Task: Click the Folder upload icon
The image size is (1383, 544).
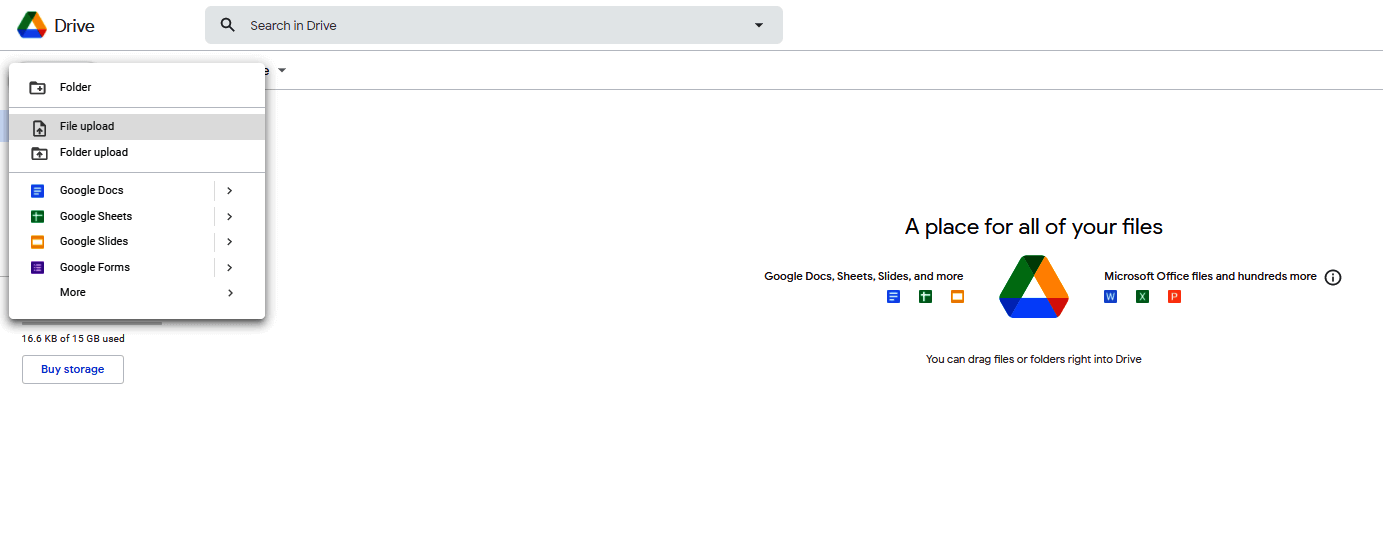Action: point(38,153)
